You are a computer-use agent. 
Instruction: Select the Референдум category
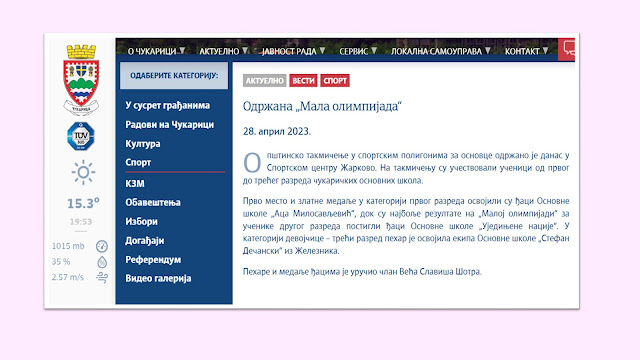[x=153, y=260]
